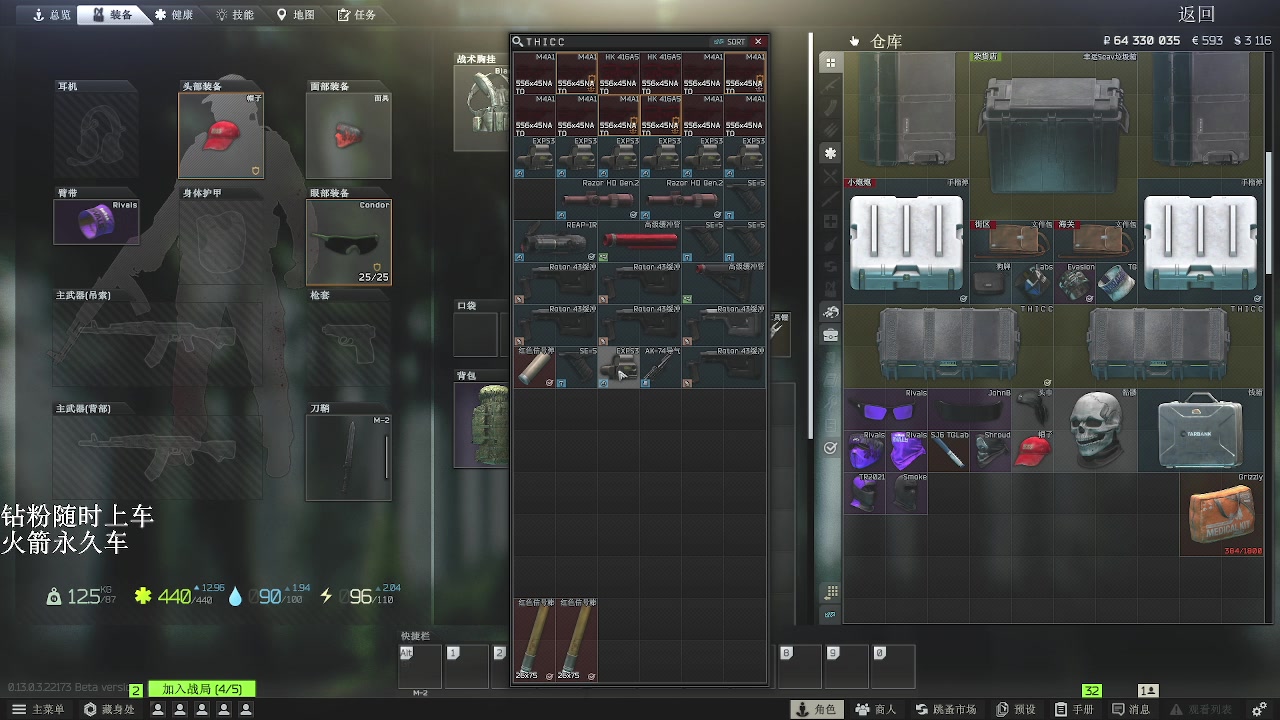Click the mask in the 面部装备 slot
The image size is (1280, 720).
click(x=349, y=136)
